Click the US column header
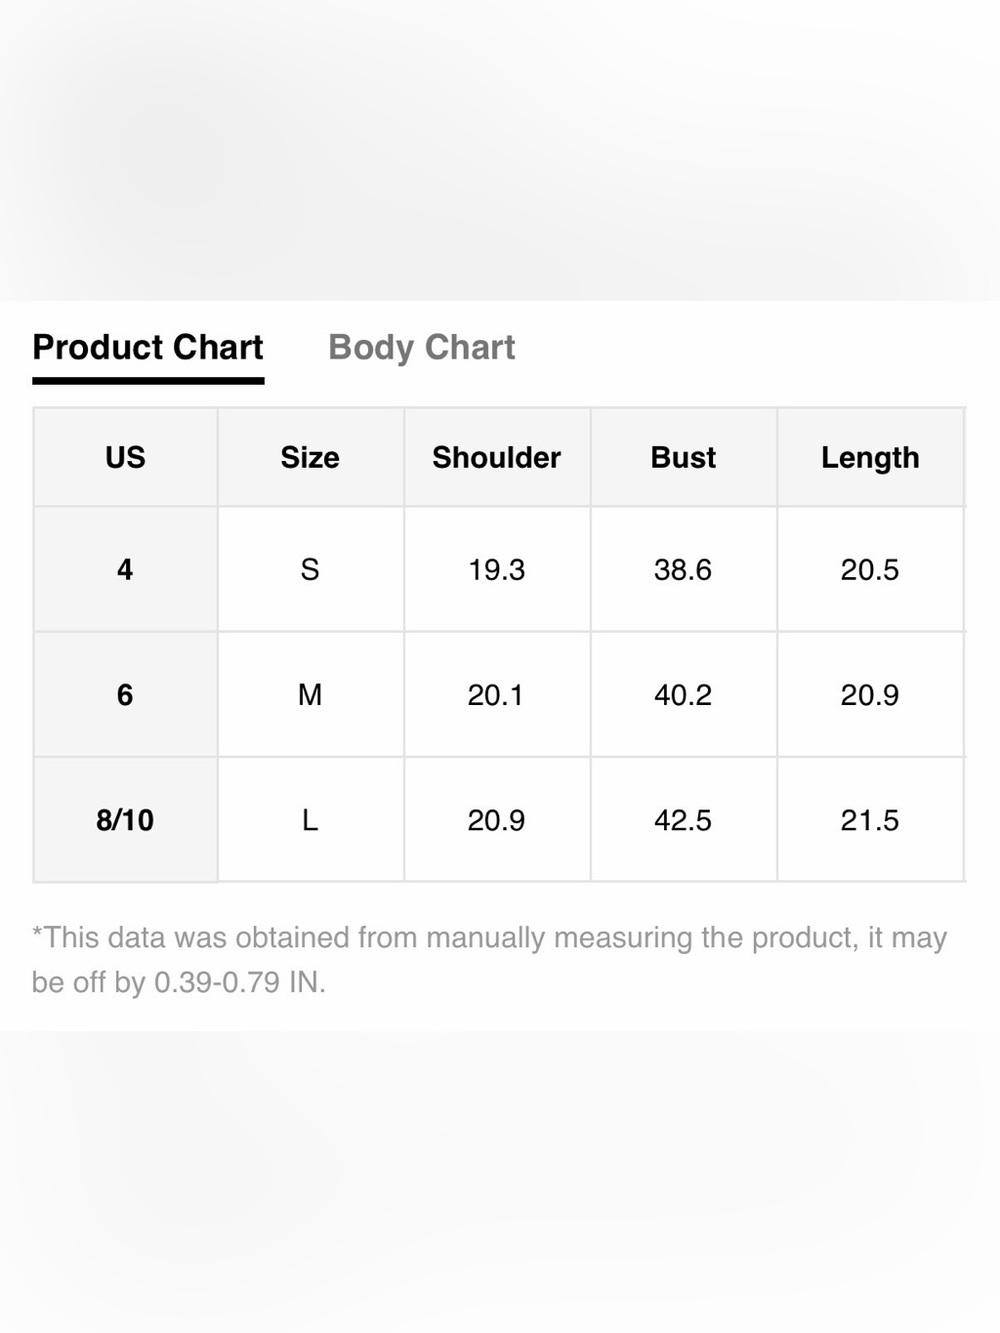 [125, 457]
